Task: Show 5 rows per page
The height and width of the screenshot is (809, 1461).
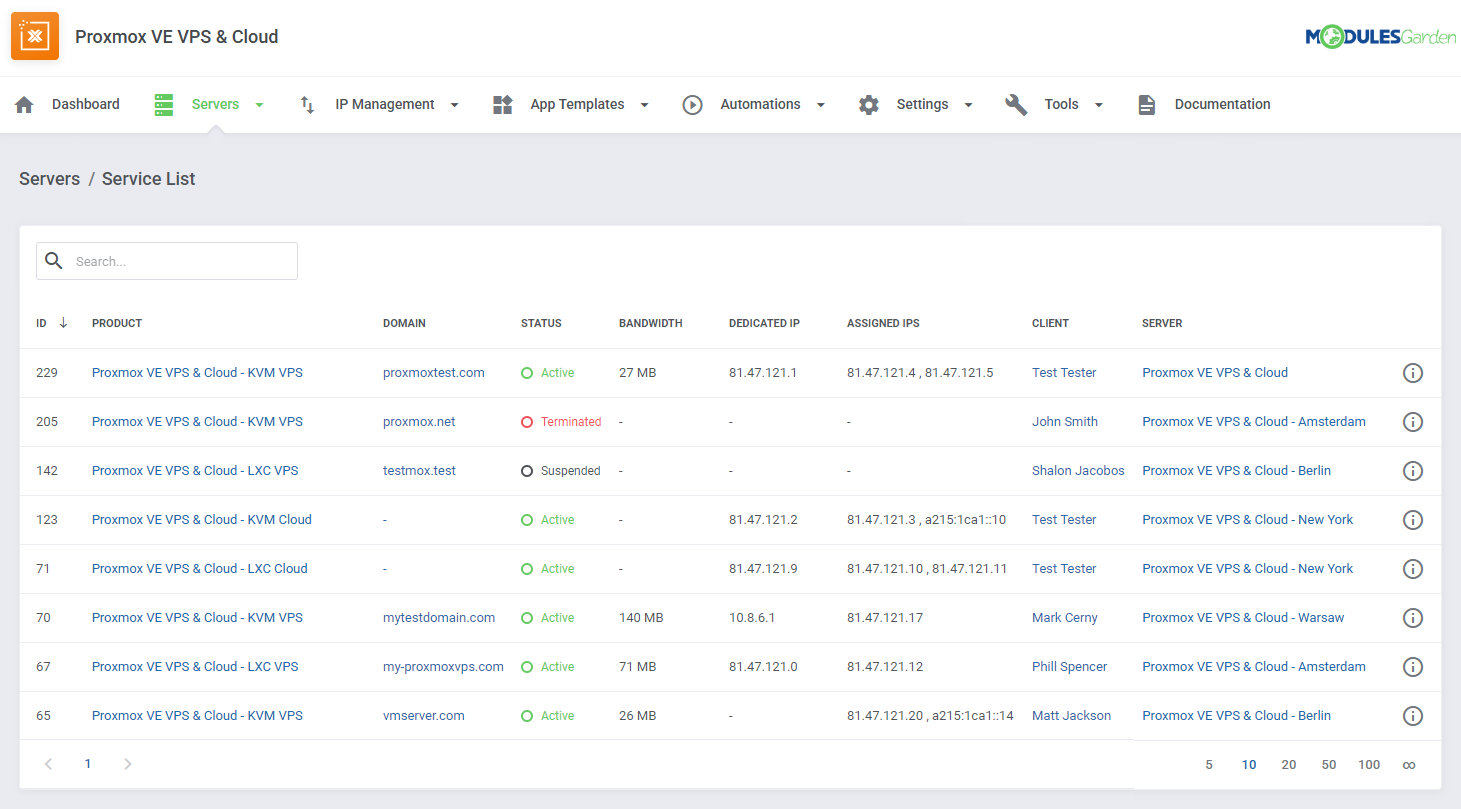Action: [1209, 765]
